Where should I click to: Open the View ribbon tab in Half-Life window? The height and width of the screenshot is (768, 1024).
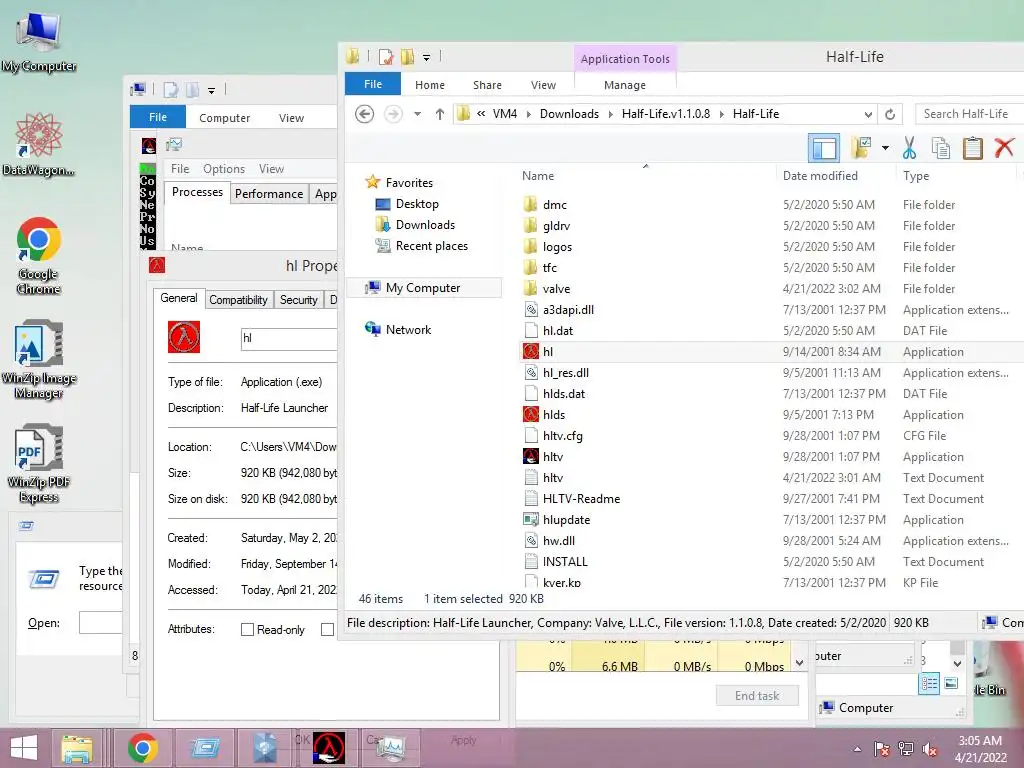pyautogui.click(x=543, y=85)
